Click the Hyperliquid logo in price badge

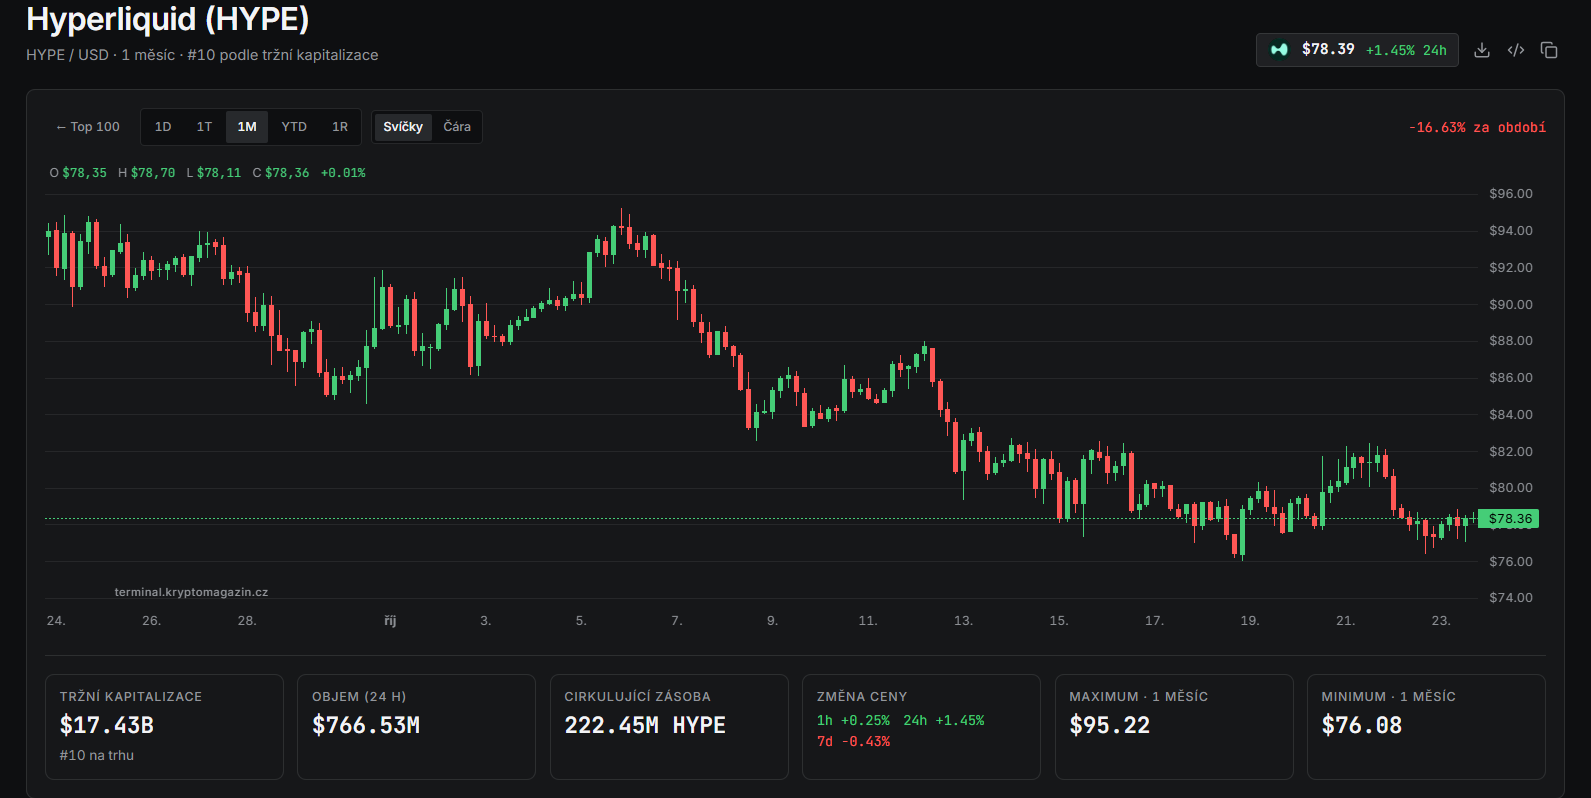pyautogui.click(x=1279, y=50)
